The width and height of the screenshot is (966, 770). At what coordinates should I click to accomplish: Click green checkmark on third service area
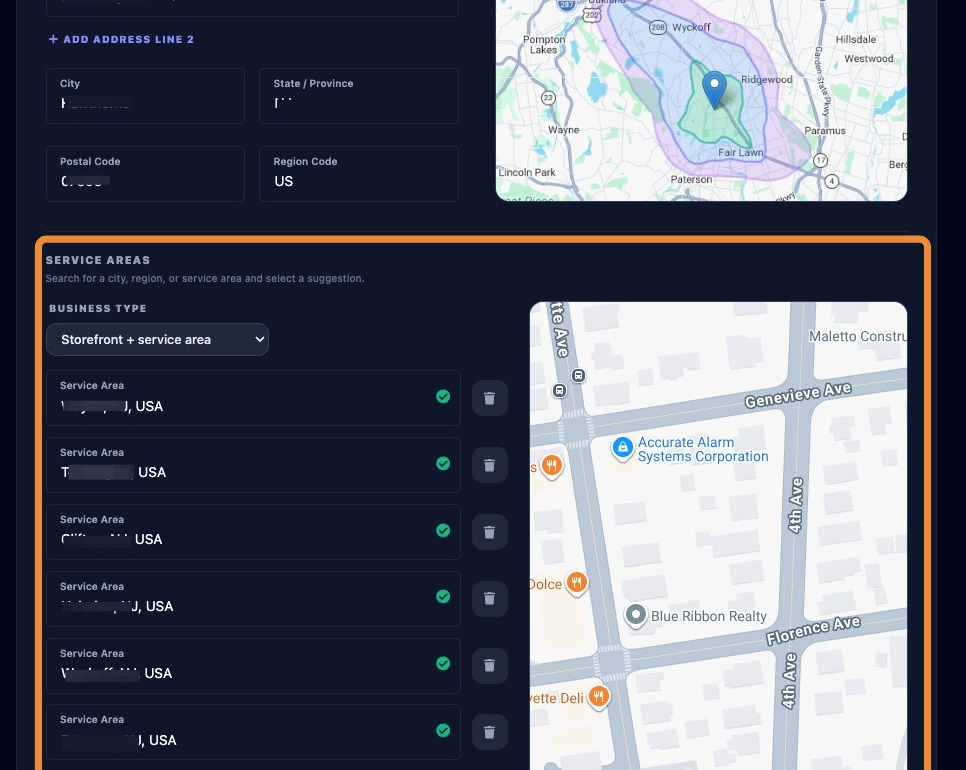[x=443, y=530]
